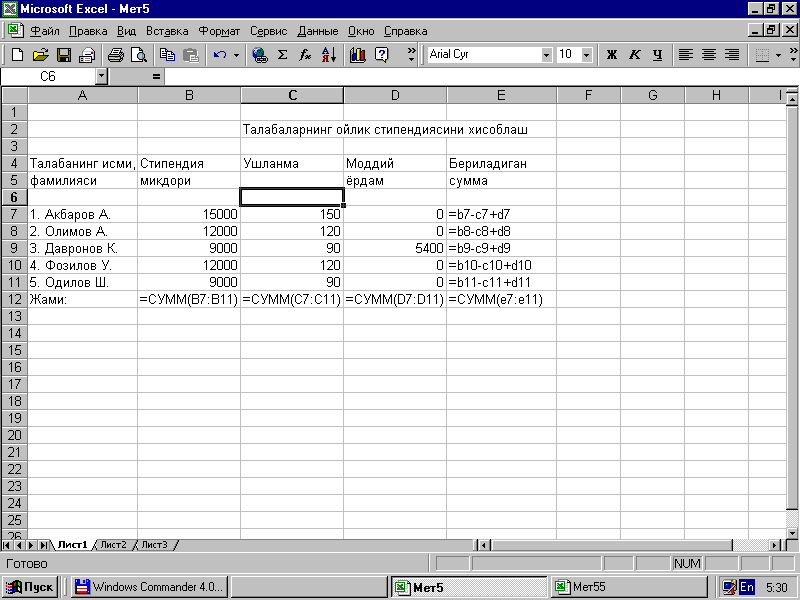Open the Вставка menu
800x600 pixels.
[x=167, y=31]
